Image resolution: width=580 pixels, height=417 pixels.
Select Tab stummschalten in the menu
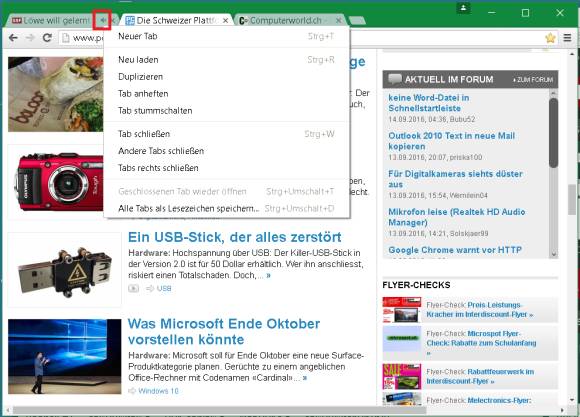(226, 111)
